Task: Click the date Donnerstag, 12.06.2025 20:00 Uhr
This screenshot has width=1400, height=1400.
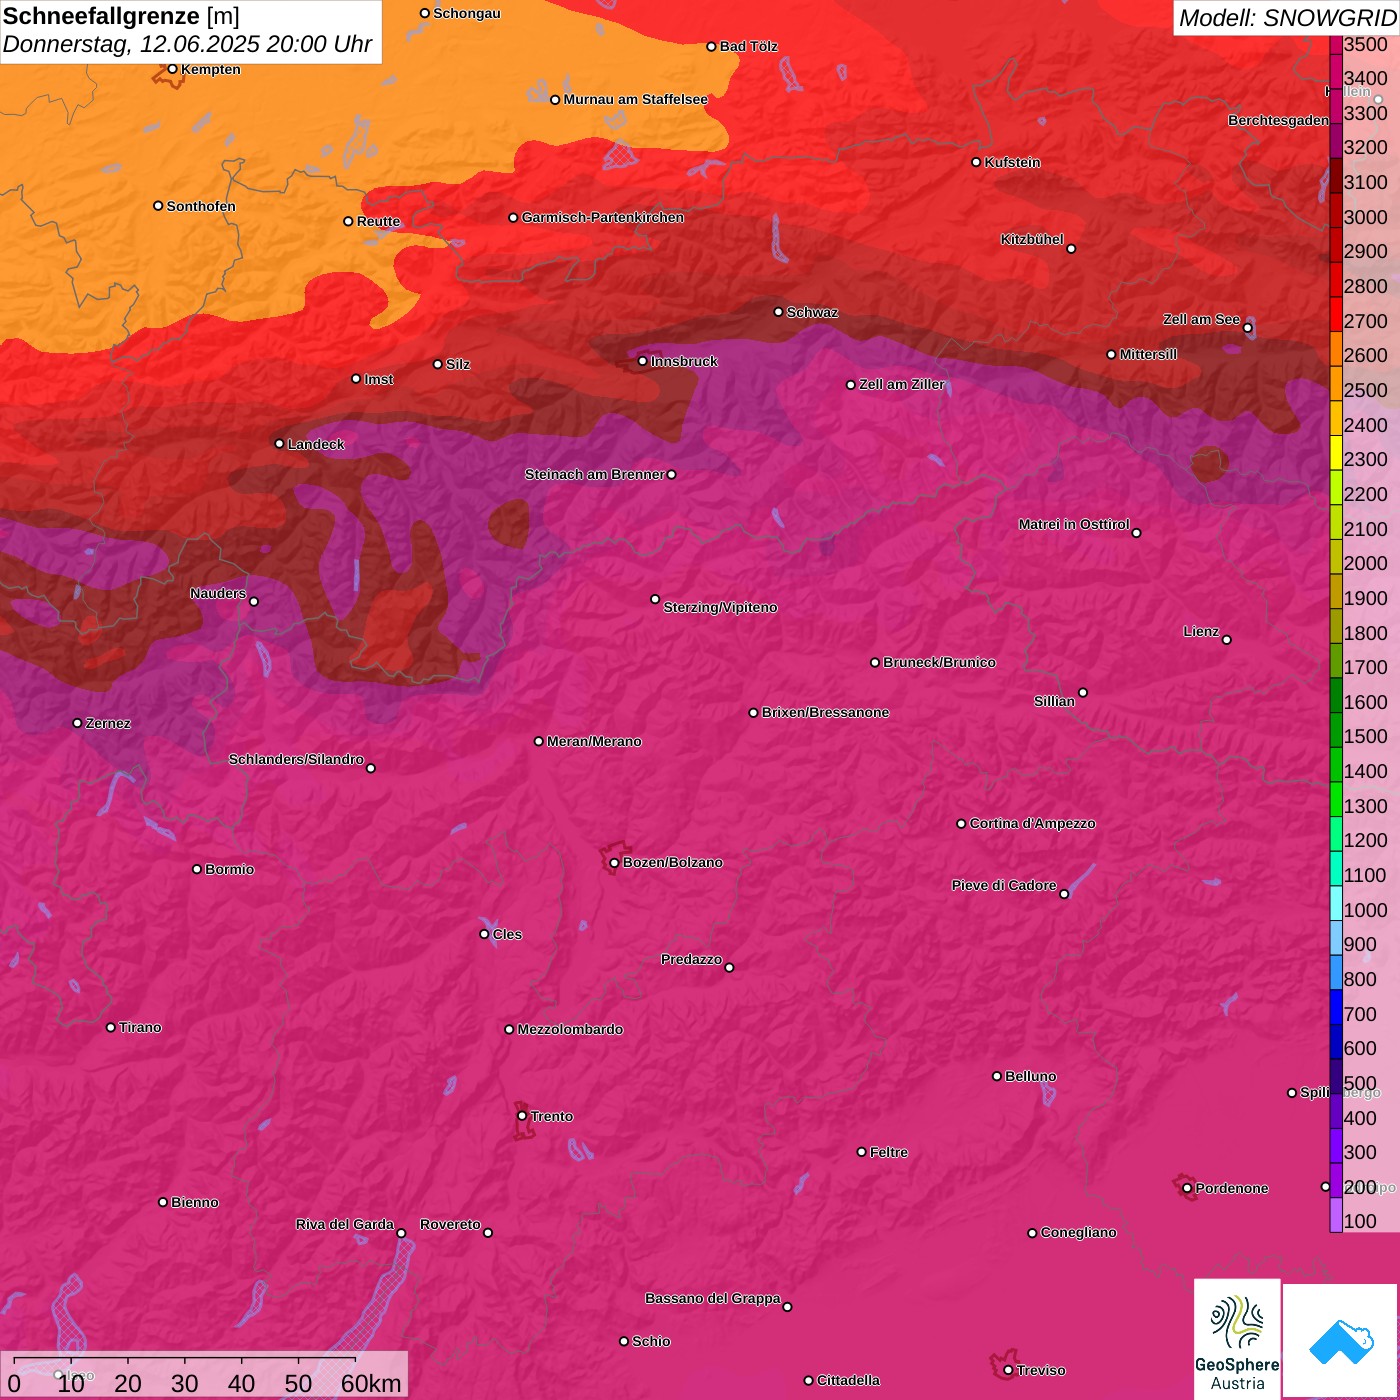Action: [187, 45]
